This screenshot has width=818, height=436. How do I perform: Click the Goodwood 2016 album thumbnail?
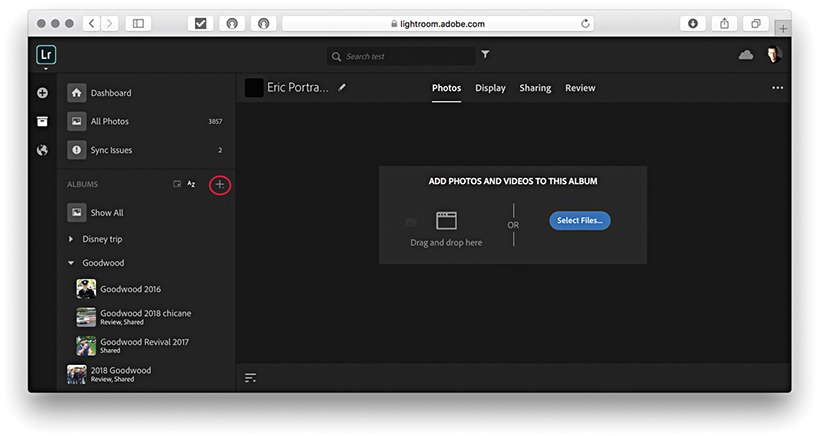click(86, 289)
